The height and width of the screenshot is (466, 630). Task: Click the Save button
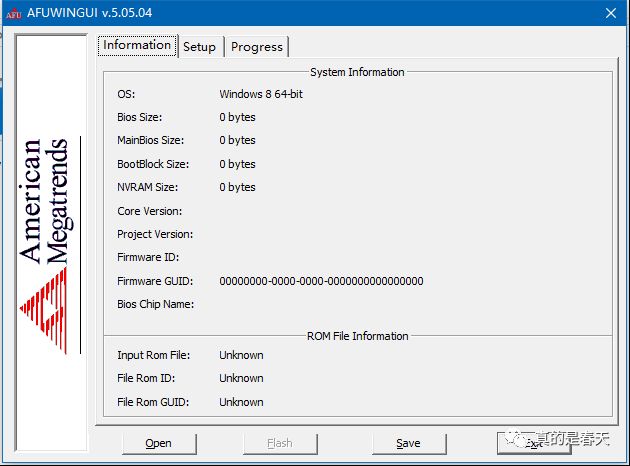(x=409, y=444)
